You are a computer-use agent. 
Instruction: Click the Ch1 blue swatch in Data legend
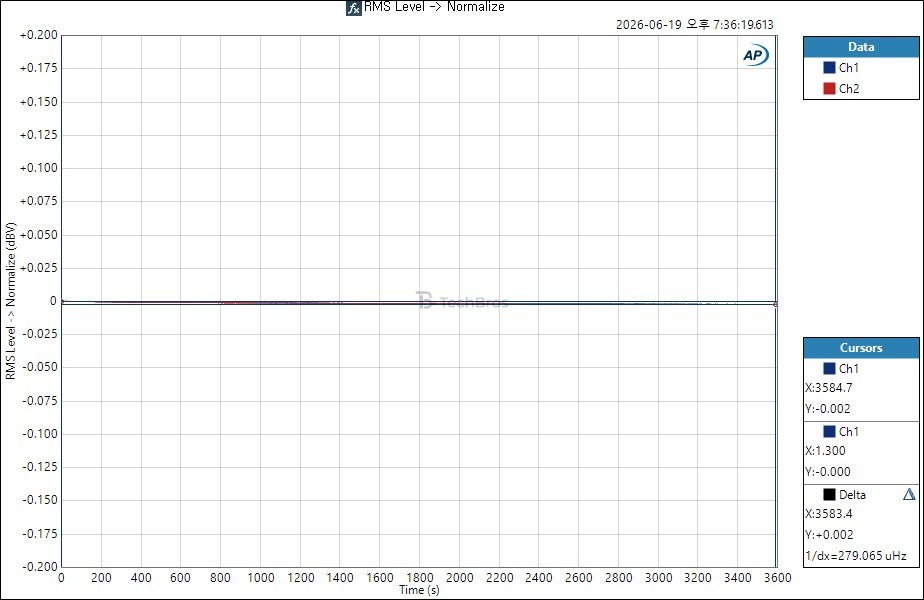(829, 68)
